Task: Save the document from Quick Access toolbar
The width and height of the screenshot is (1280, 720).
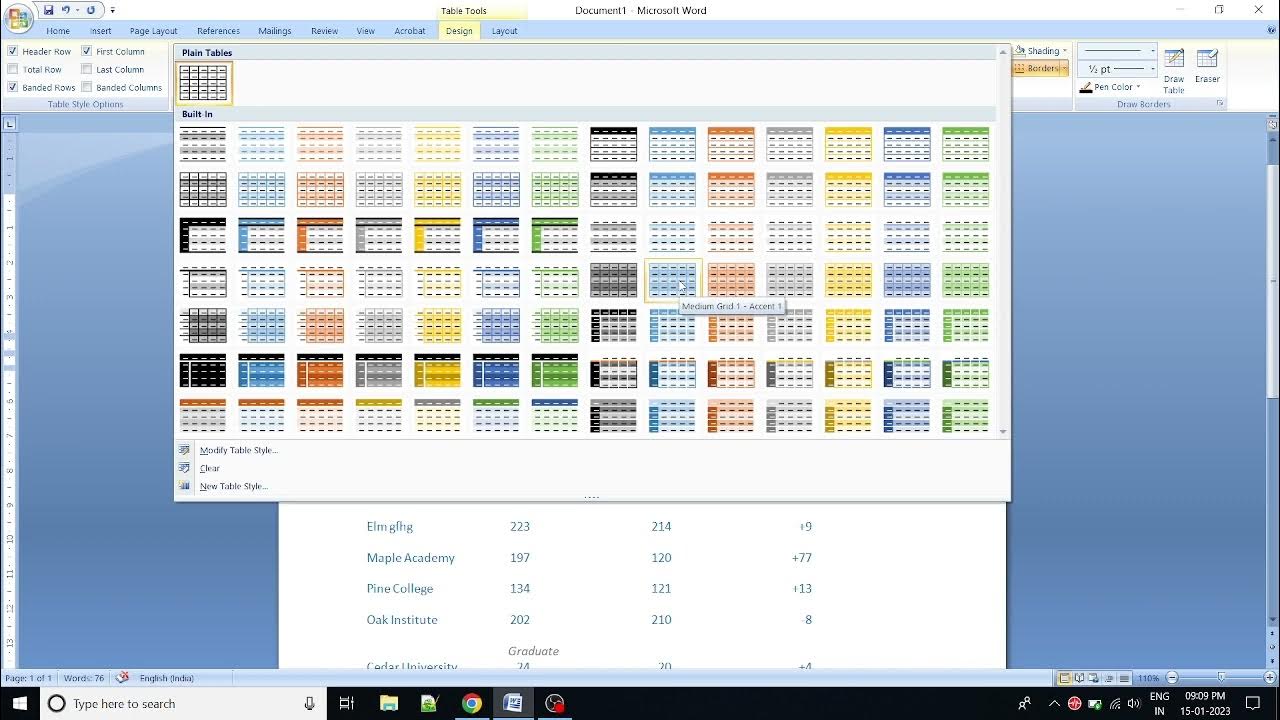Action: (48, 10)
